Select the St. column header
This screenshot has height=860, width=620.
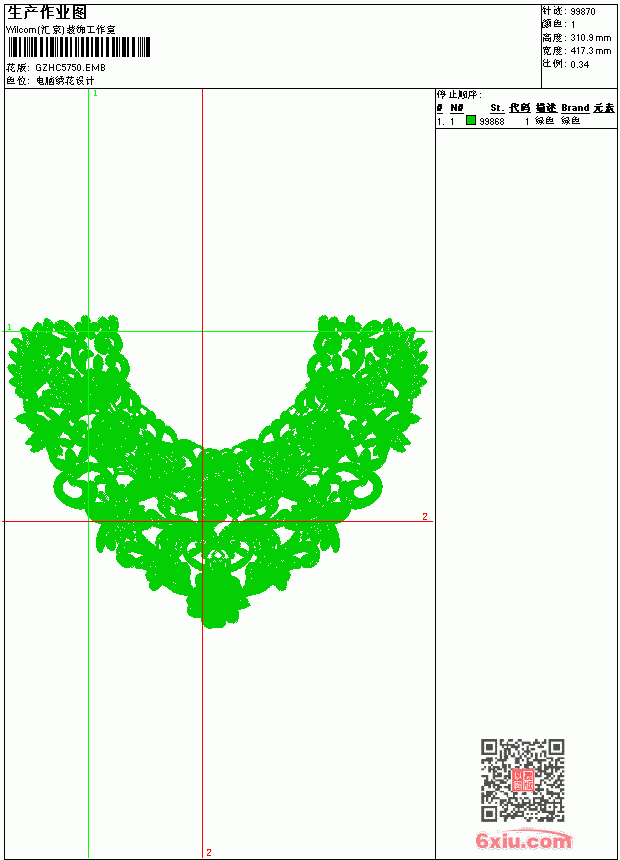497,108
